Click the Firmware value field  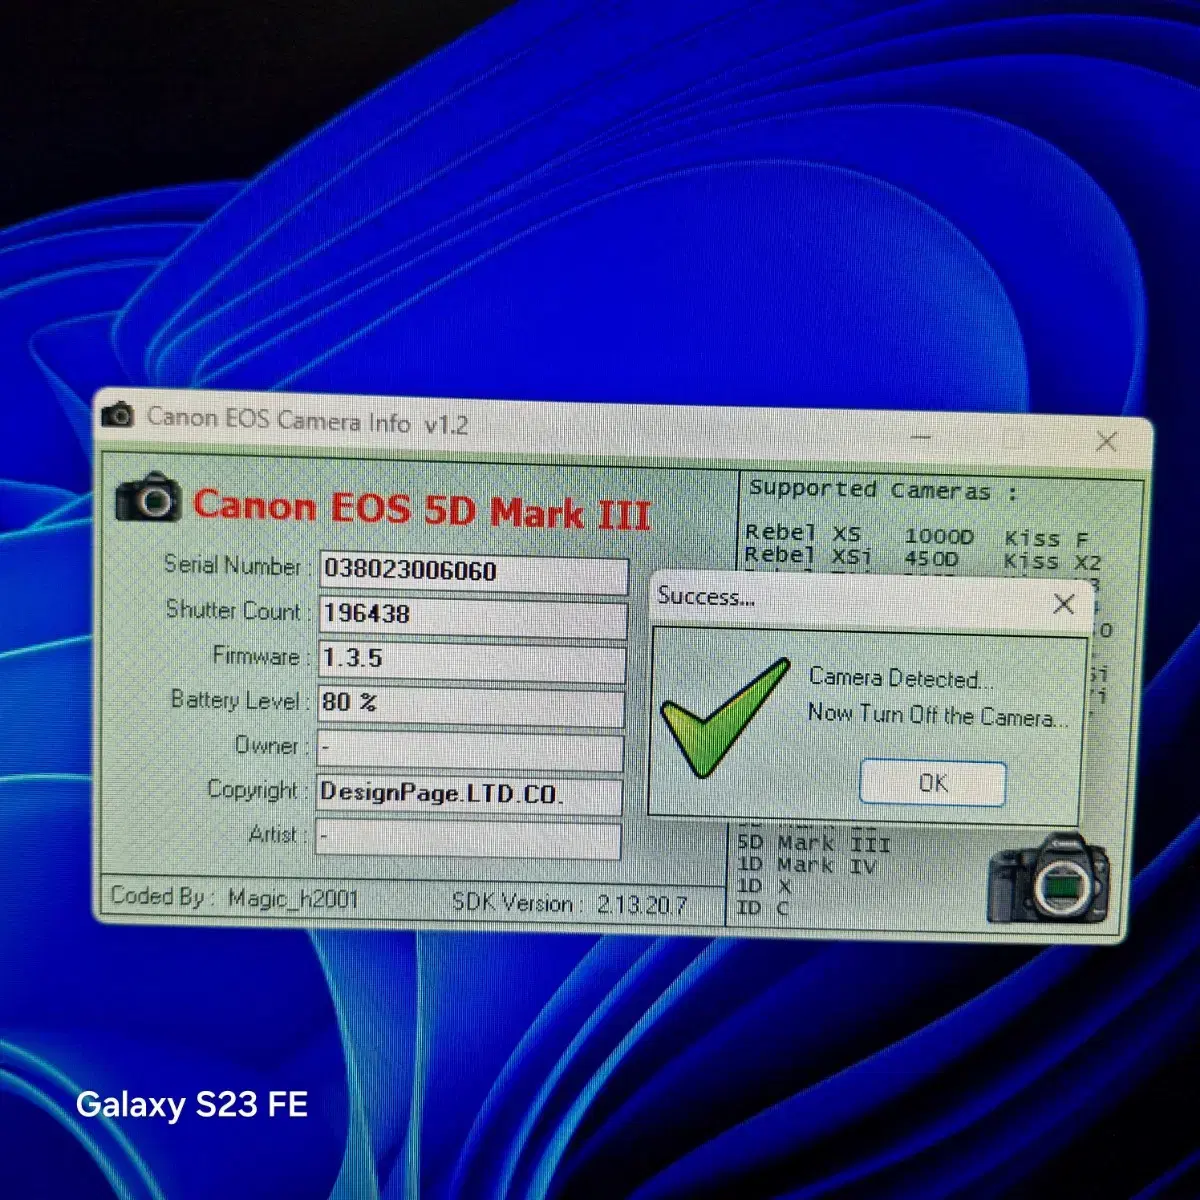(x=471, y=661)
